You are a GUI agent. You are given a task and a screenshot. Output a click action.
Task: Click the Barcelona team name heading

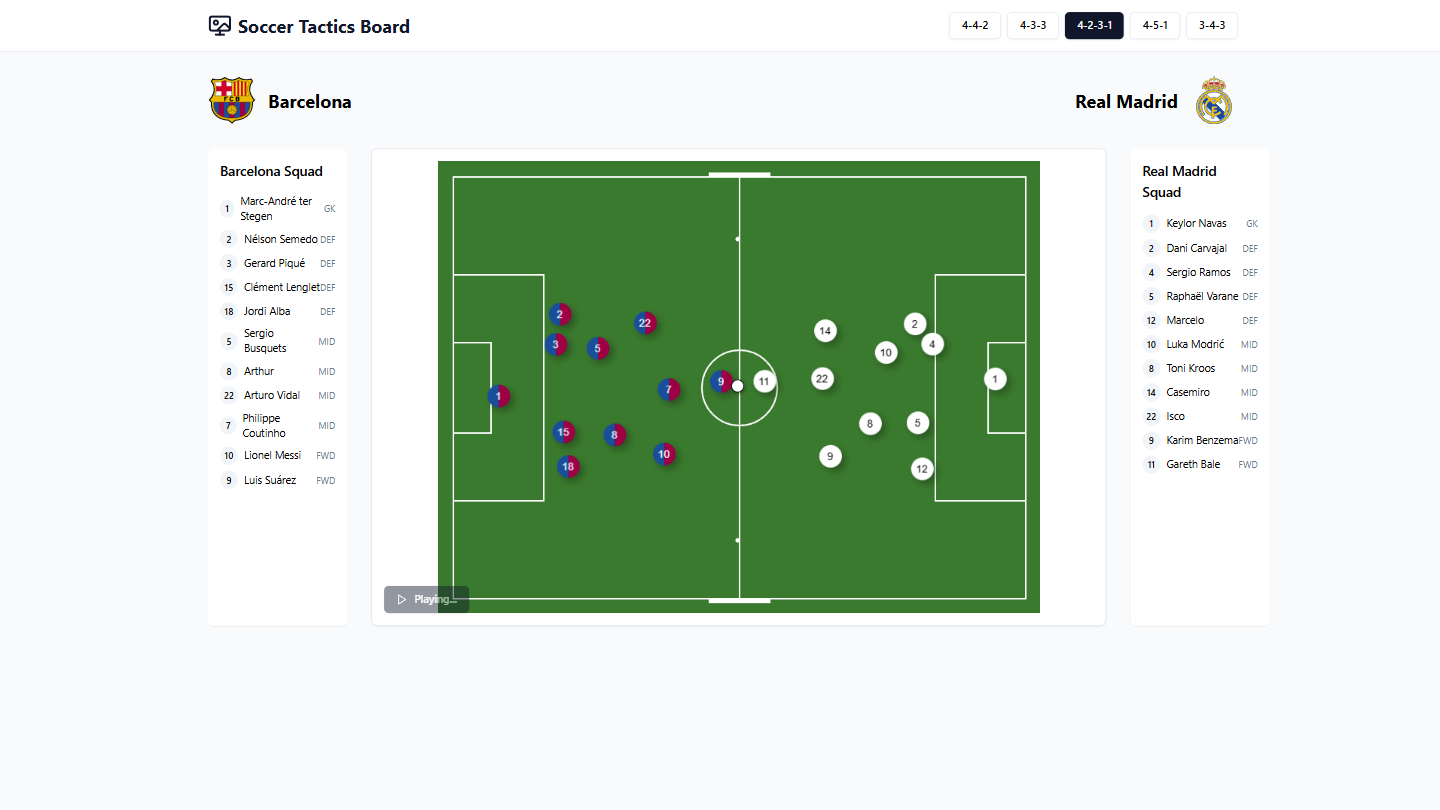(x=310, y=101)
